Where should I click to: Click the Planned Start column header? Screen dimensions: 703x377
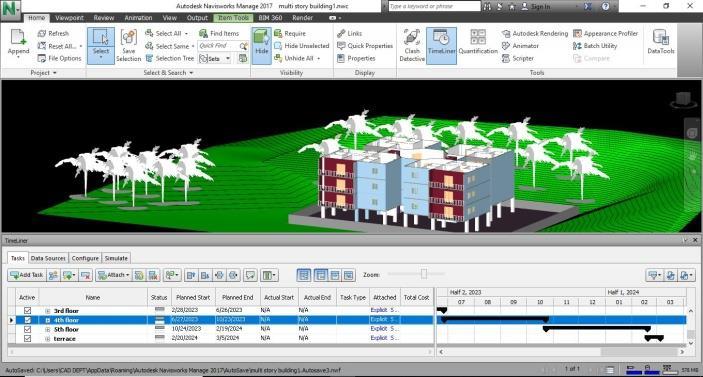[193, 297]
